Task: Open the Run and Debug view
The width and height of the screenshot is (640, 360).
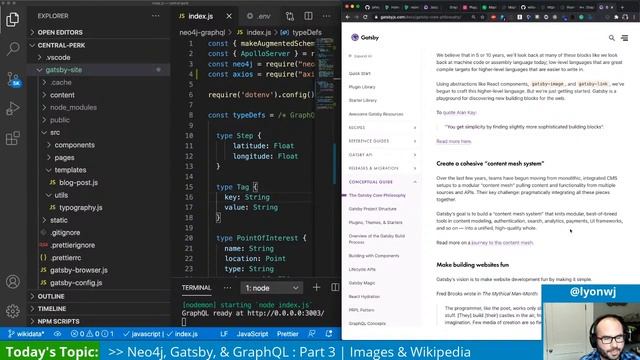Action: click(13, 109)
